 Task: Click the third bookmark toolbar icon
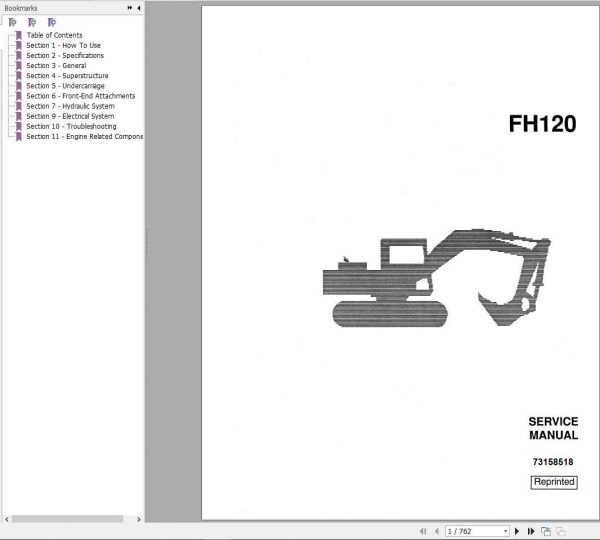pos(52,23)
